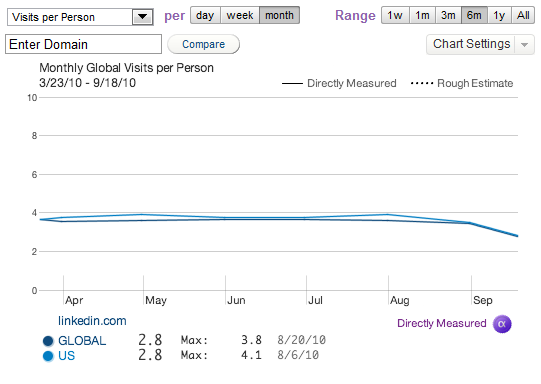This screenshot has width=541, height=384.
Task: Set range to 1w
Action: (x=395, y=15)
